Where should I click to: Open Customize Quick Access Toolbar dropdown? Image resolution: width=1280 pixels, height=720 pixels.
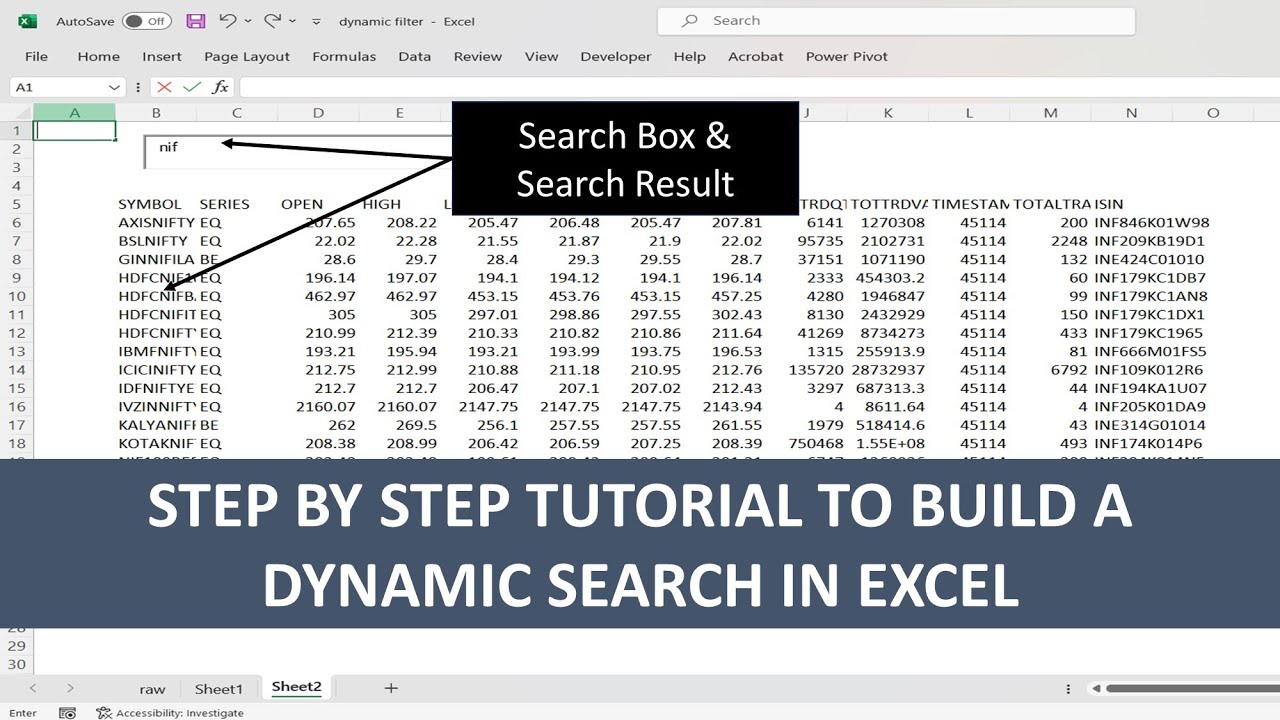317,21
